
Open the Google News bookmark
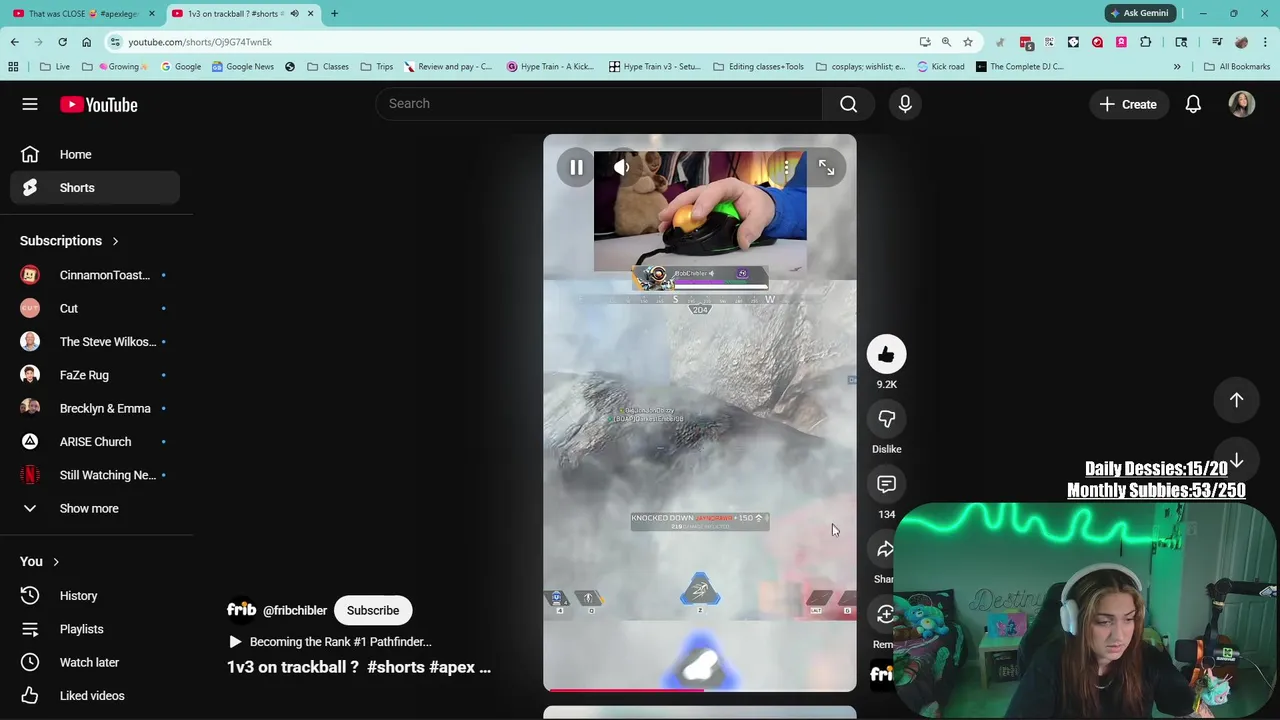click(x=242, y=67)
